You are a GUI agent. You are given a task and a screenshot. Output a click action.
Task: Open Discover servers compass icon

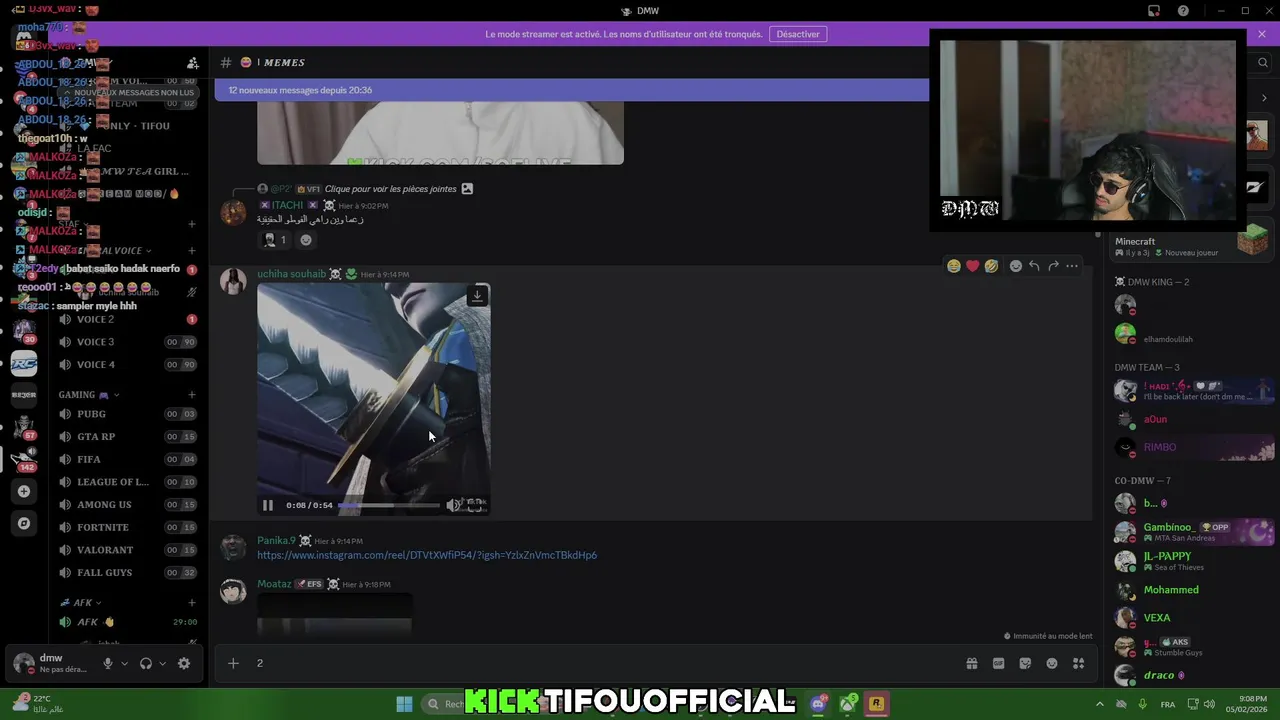tap(24, 523)
